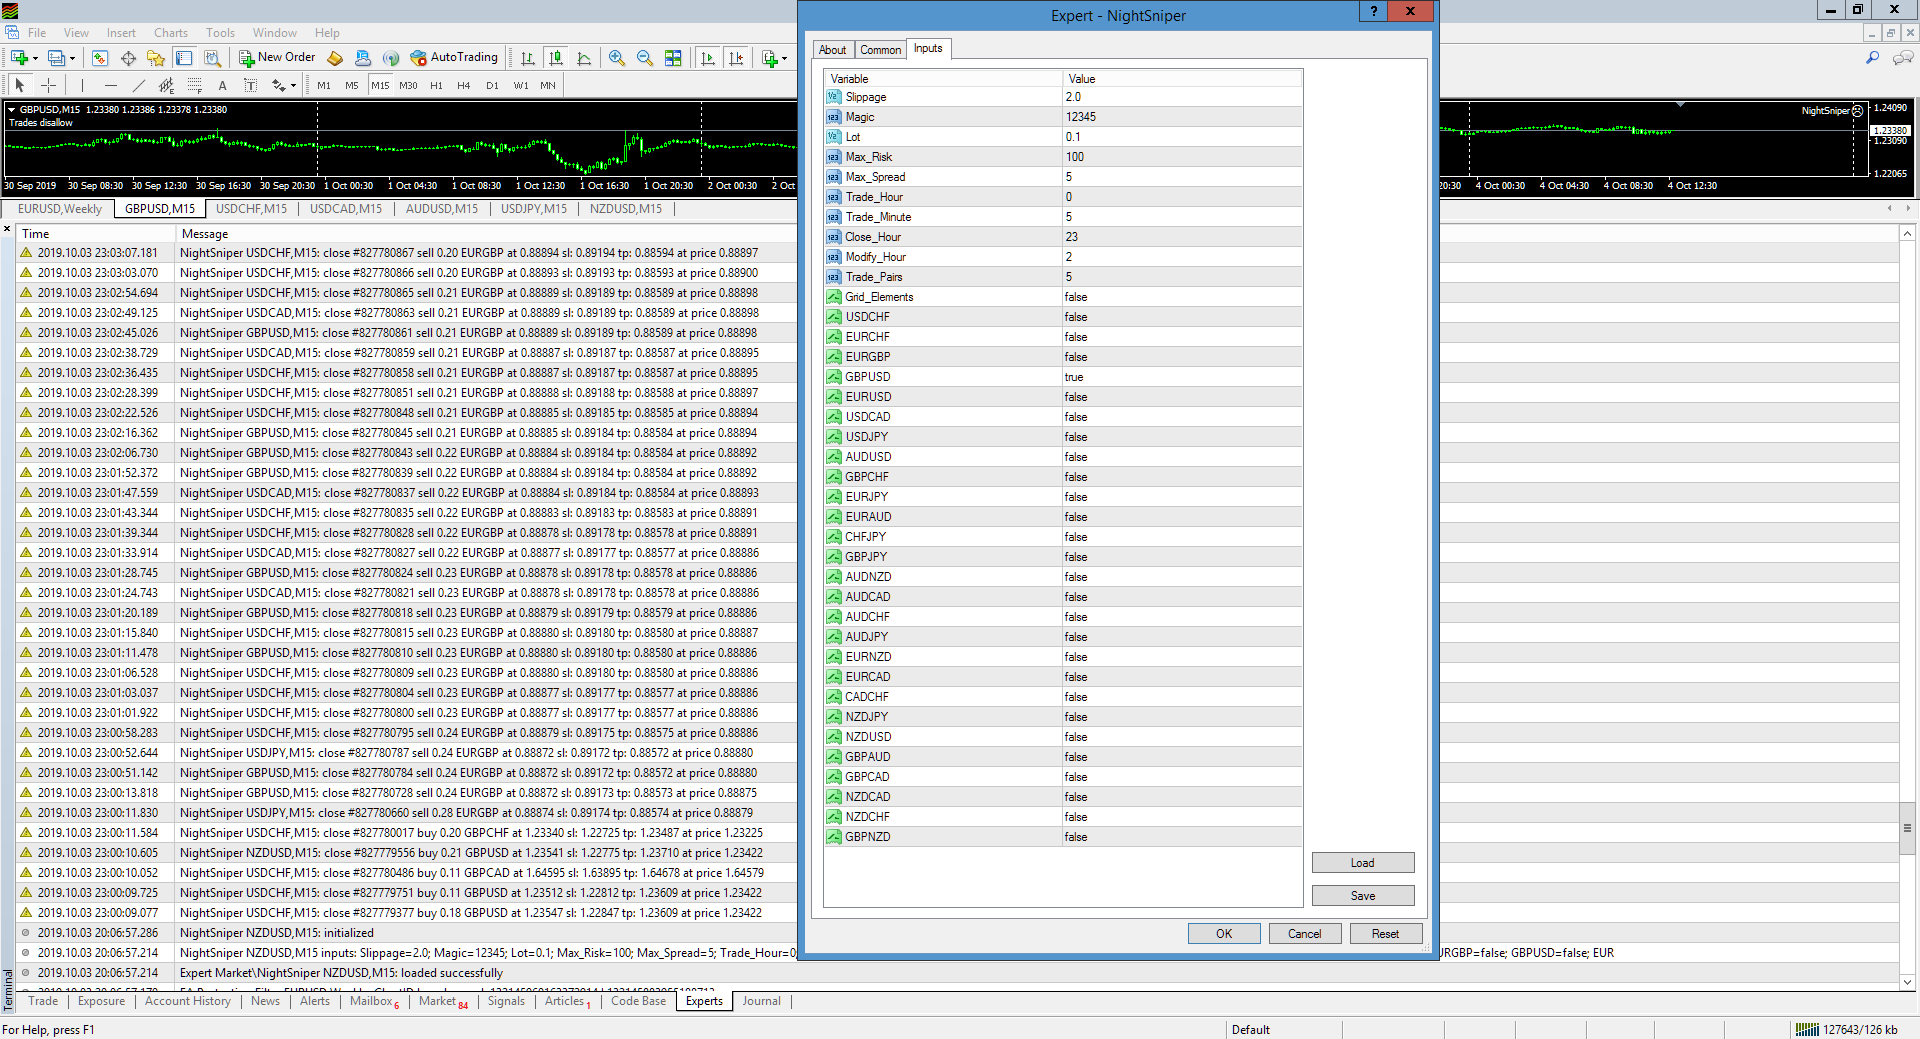This screenshot has width=1920, height=1039.
Task: Select the Text Label tool
Action: click(x=250, y=85)
